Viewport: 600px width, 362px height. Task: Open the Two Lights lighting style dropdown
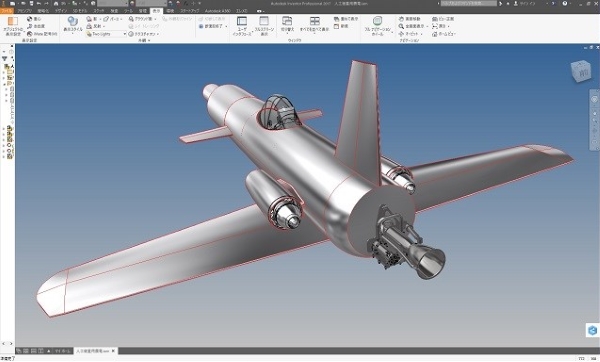(106, 34)
